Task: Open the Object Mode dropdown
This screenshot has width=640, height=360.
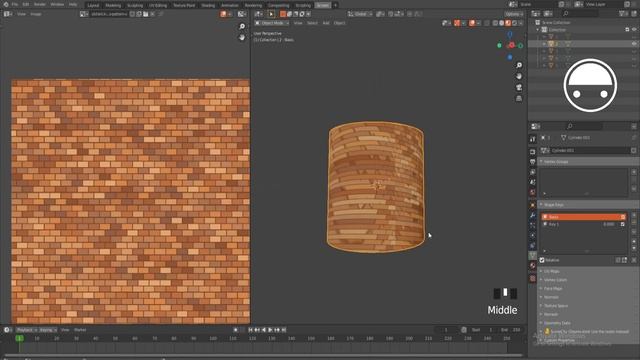Action: click(x=271, y=23)
